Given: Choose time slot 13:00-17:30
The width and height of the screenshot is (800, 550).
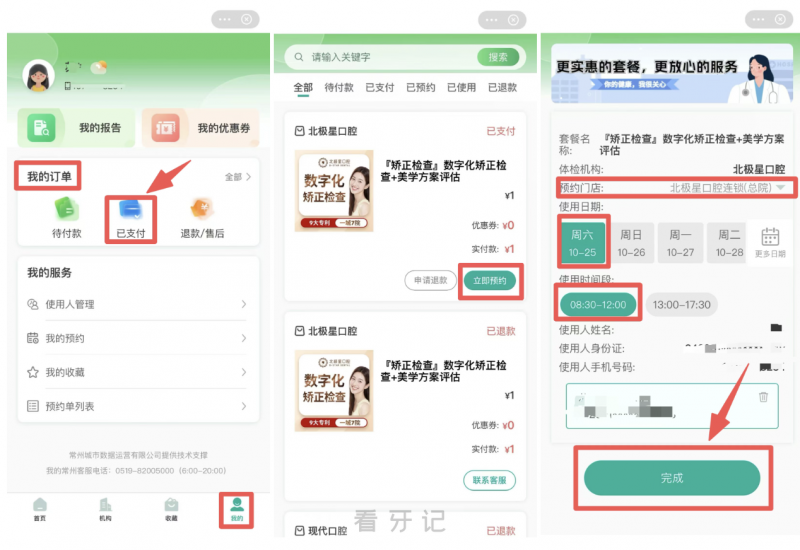Looking at the screenshot, I should coord(681,305).
